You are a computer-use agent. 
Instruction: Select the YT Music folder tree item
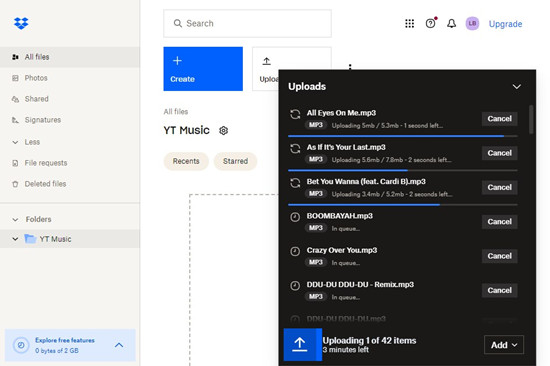[x=70, y=239]
